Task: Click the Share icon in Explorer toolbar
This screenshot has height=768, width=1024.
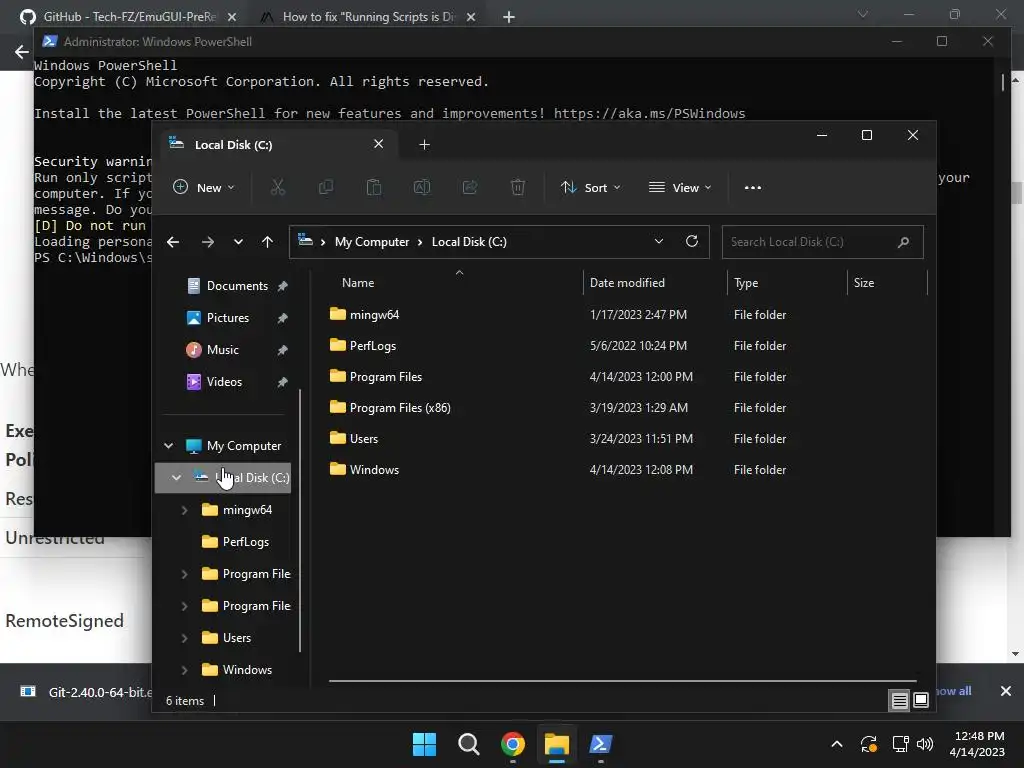Action: click(x=470, y=187)
